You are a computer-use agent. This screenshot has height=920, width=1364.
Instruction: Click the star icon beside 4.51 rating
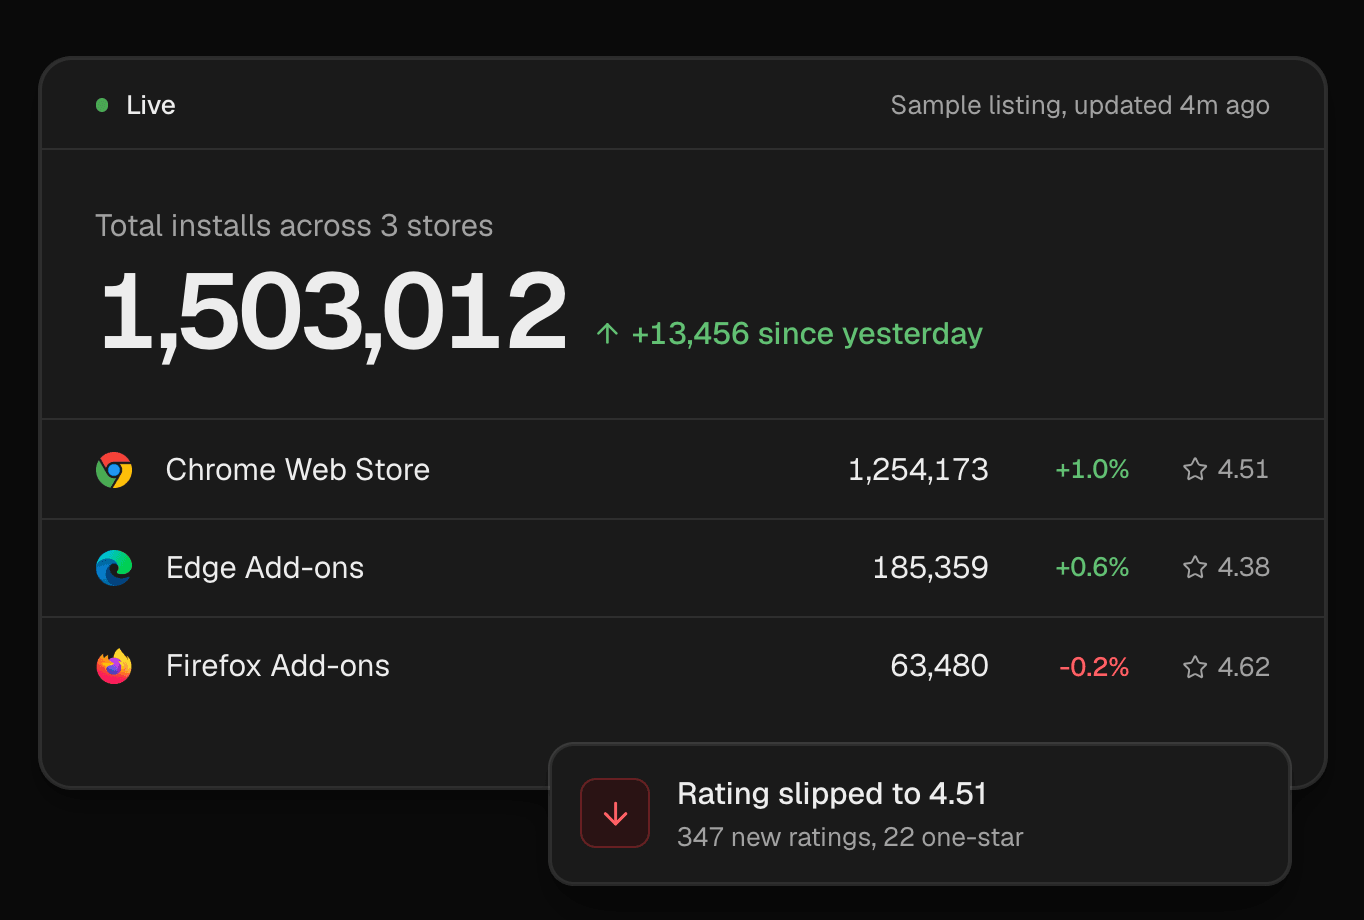pos(1195,469)
